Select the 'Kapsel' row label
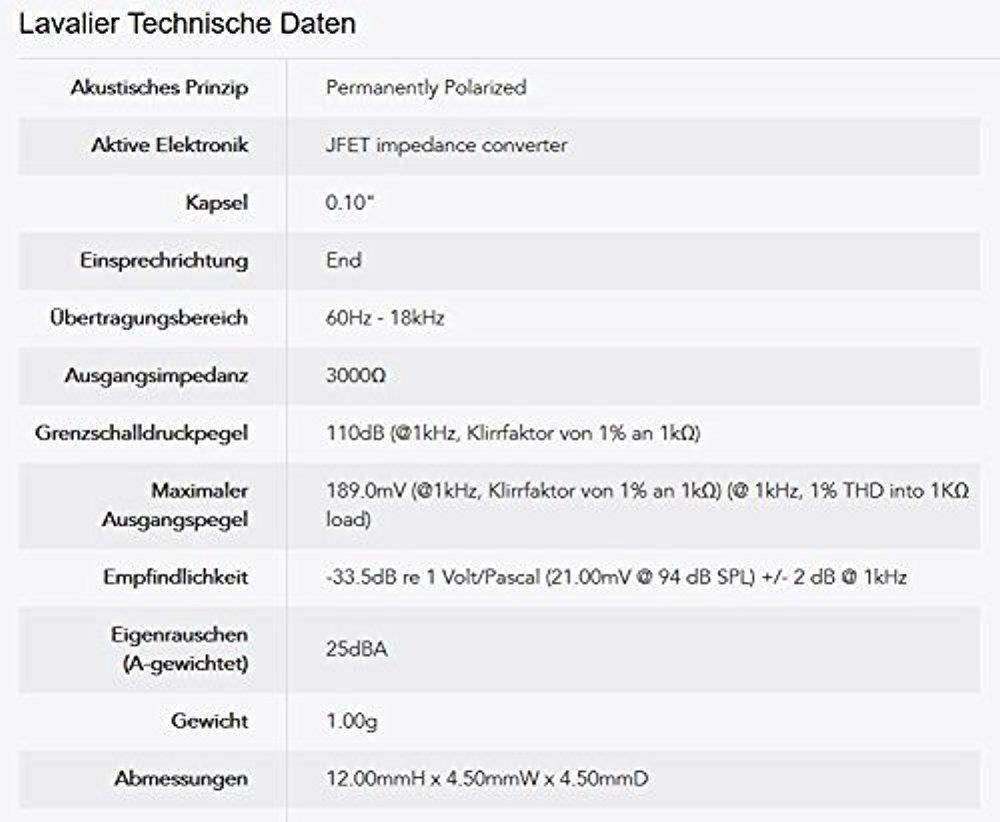The image size is (1000, 822). 216,203
